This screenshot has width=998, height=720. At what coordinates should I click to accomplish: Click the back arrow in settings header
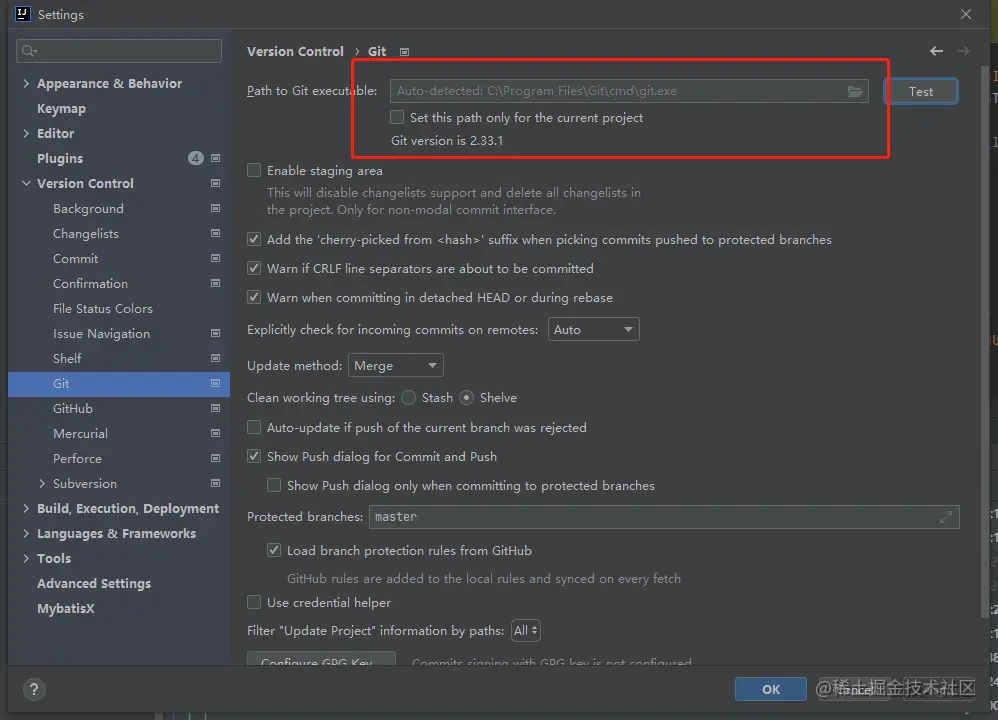click(x=936, y=52)
